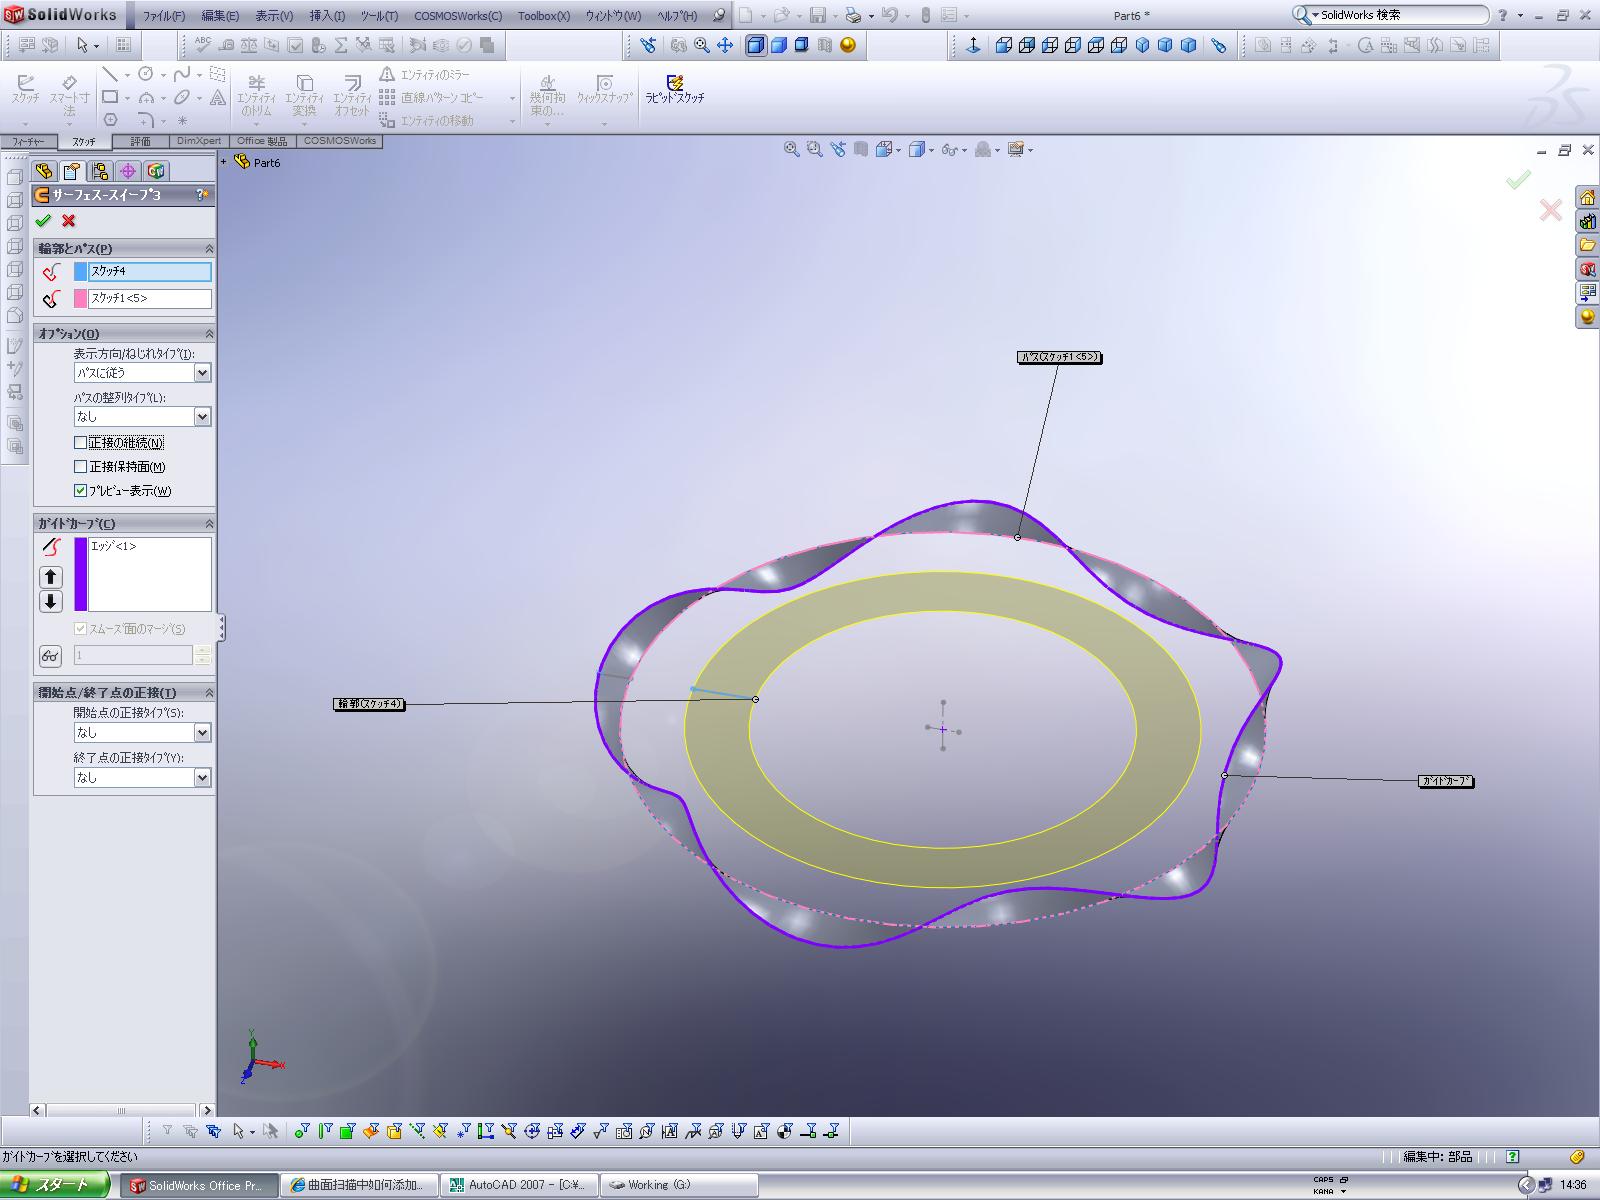Open the Toolbox(X) menu
This screenshot has width=1600, height=1200.
pyautogui.click(x=544, y=16)
